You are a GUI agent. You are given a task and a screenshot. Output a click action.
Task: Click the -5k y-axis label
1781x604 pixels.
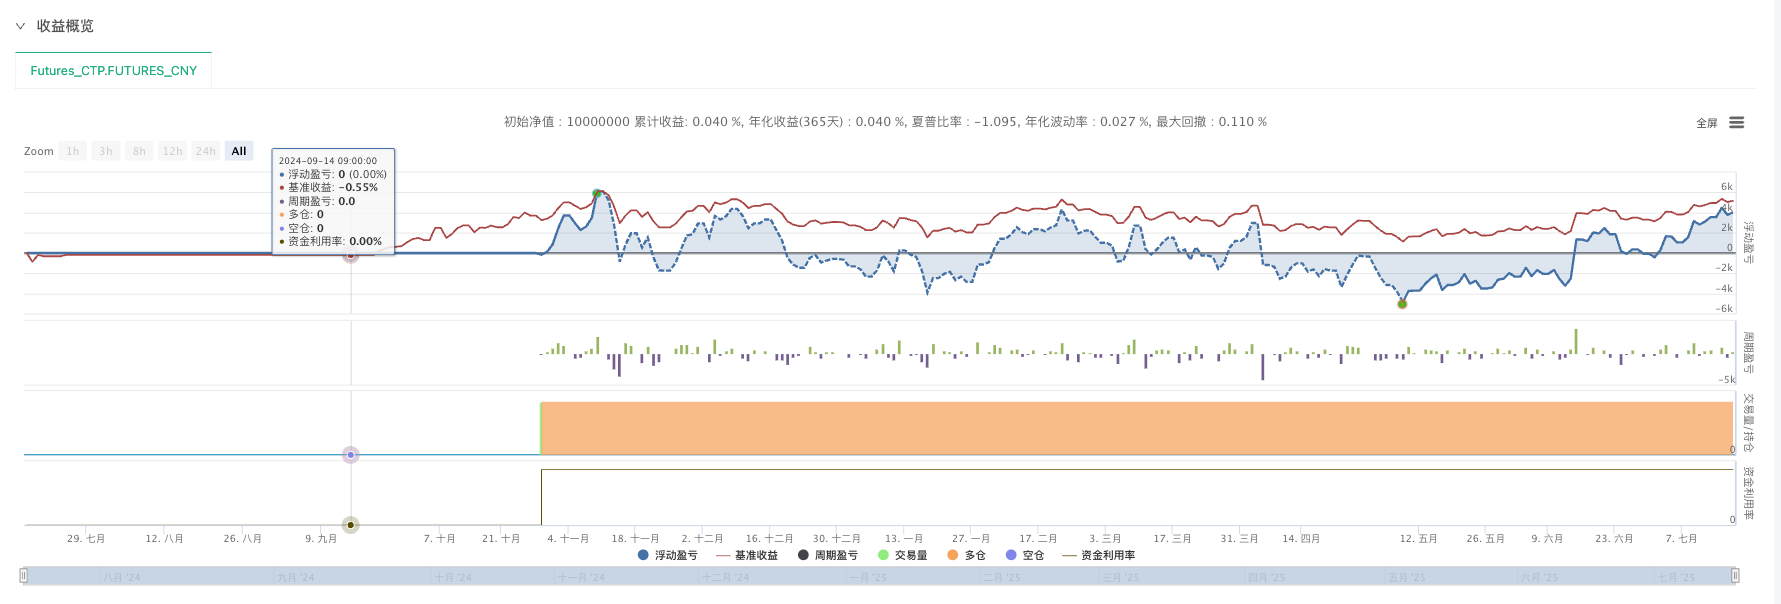click(x=1727, y=380)
